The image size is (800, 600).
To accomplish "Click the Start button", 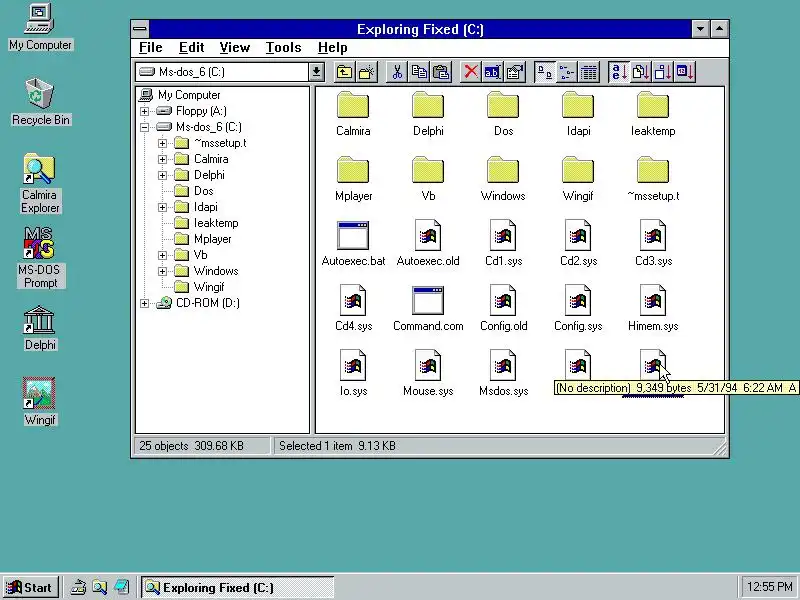I will (x=31, y=588).
